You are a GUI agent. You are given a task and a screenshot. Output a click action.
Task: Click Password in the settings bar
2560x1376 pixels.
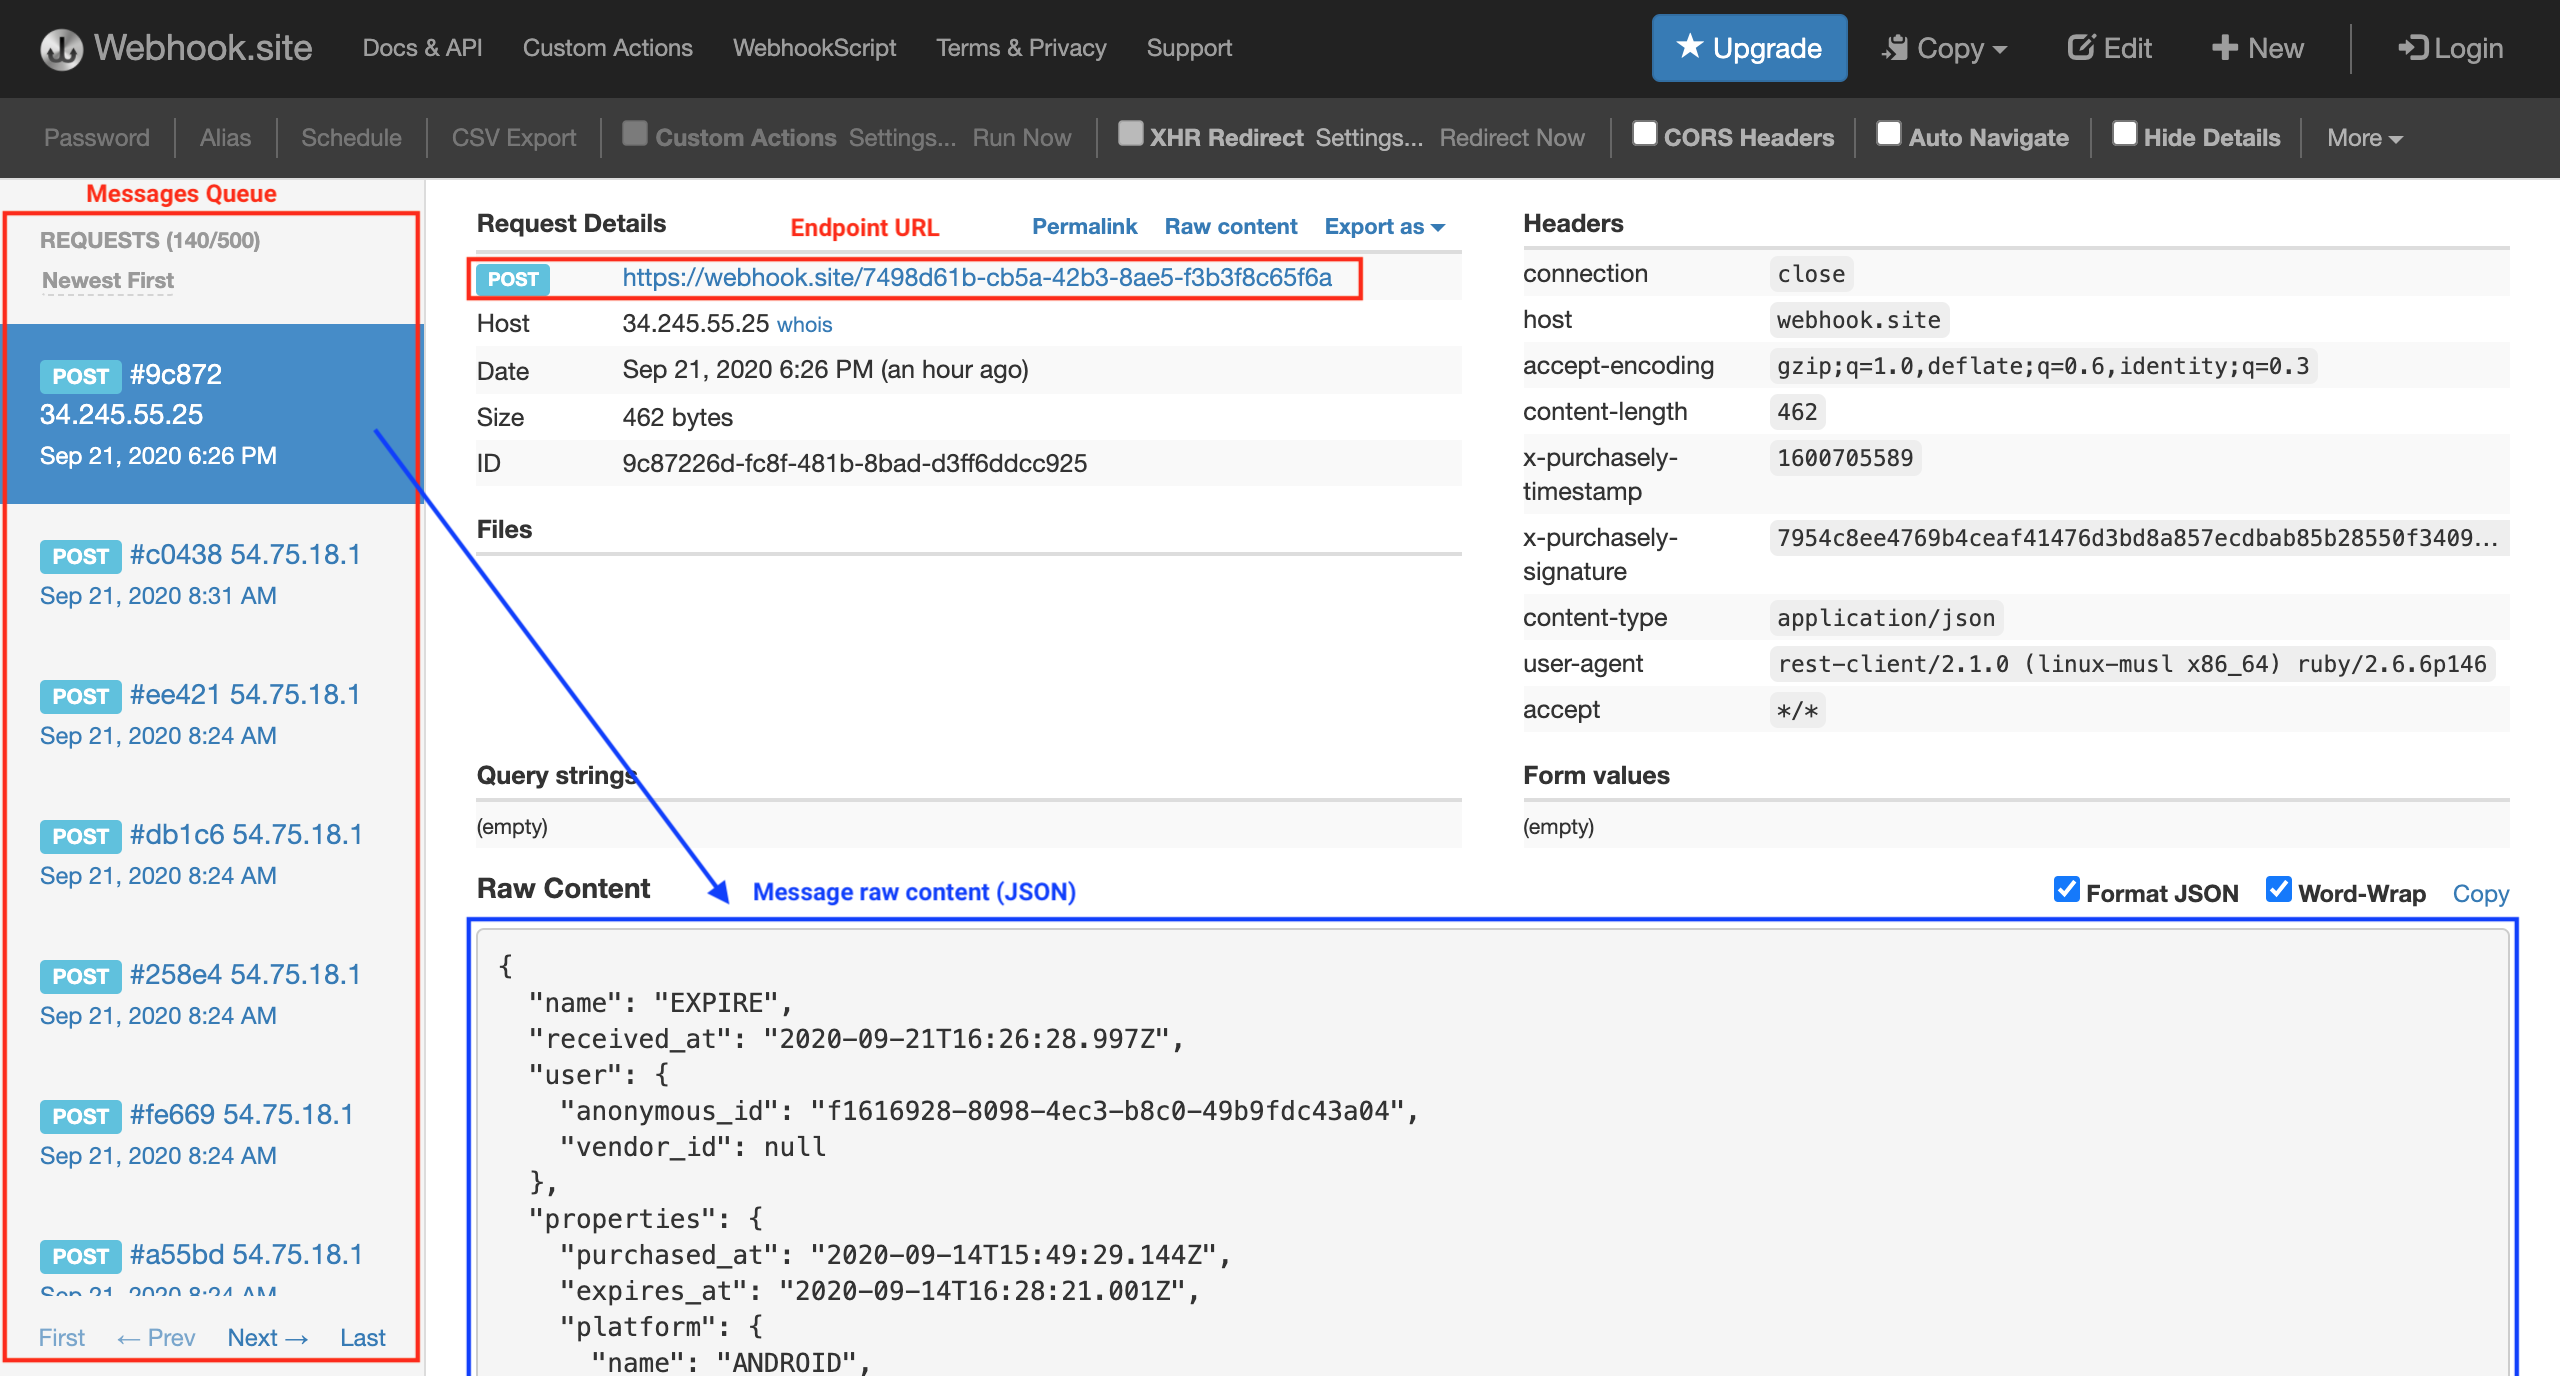97,138
